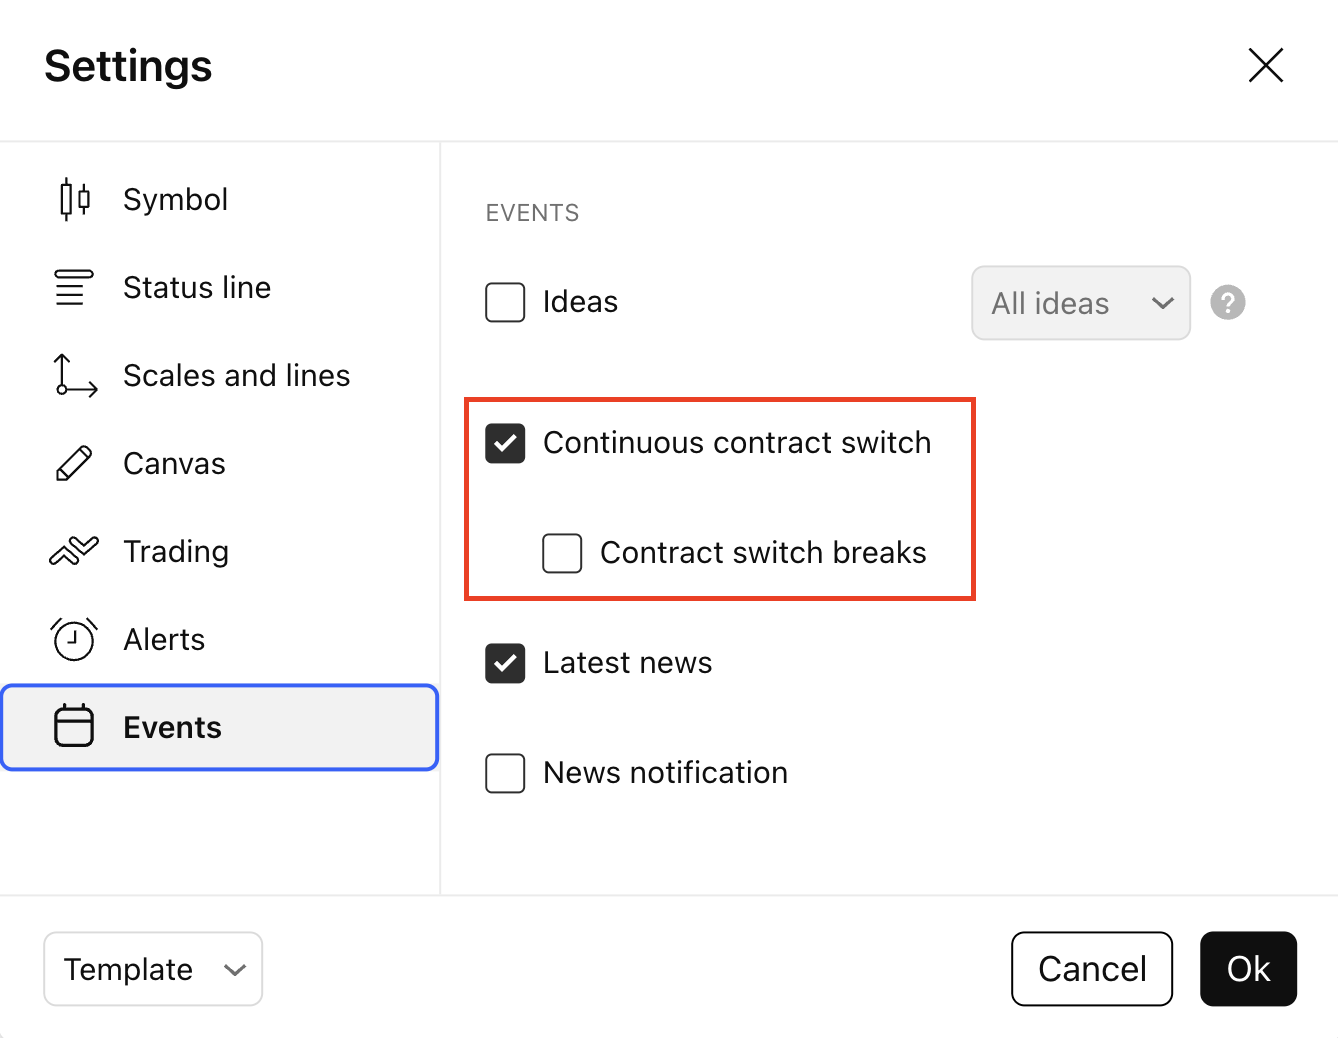Click the Alerts alarm clock icon
This screenshot has width=1338, height=1038.
pos(74,639)
